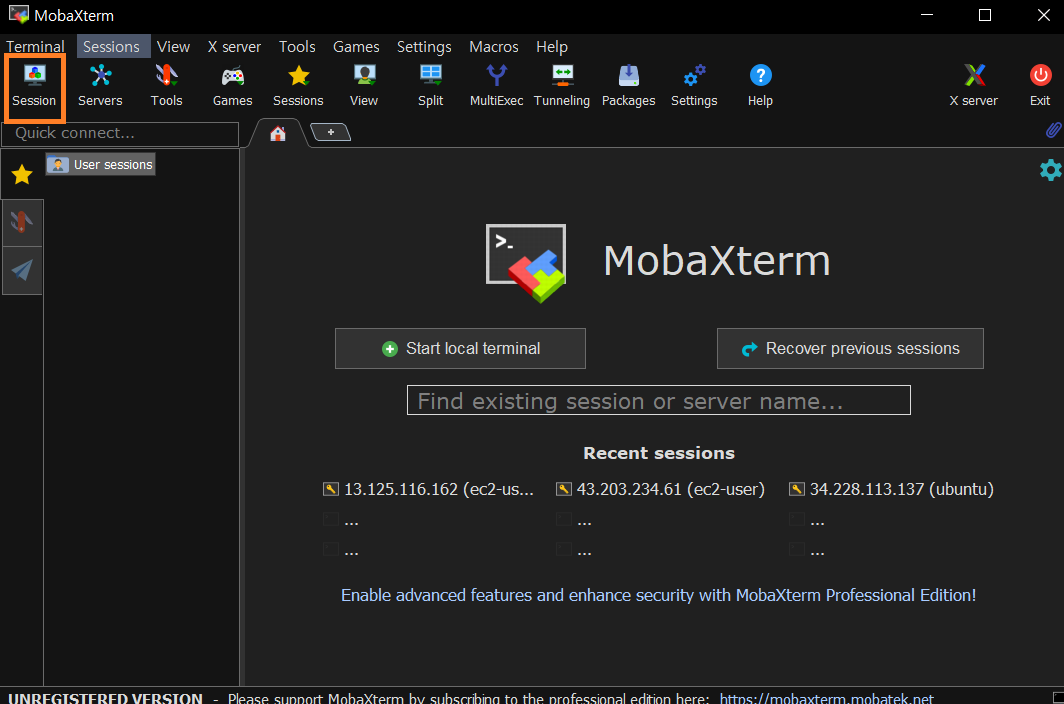The height and width of the screenshot is (704, 1064).
Task: Open the Tunneling toolbar icon
Action: (562, 87)
